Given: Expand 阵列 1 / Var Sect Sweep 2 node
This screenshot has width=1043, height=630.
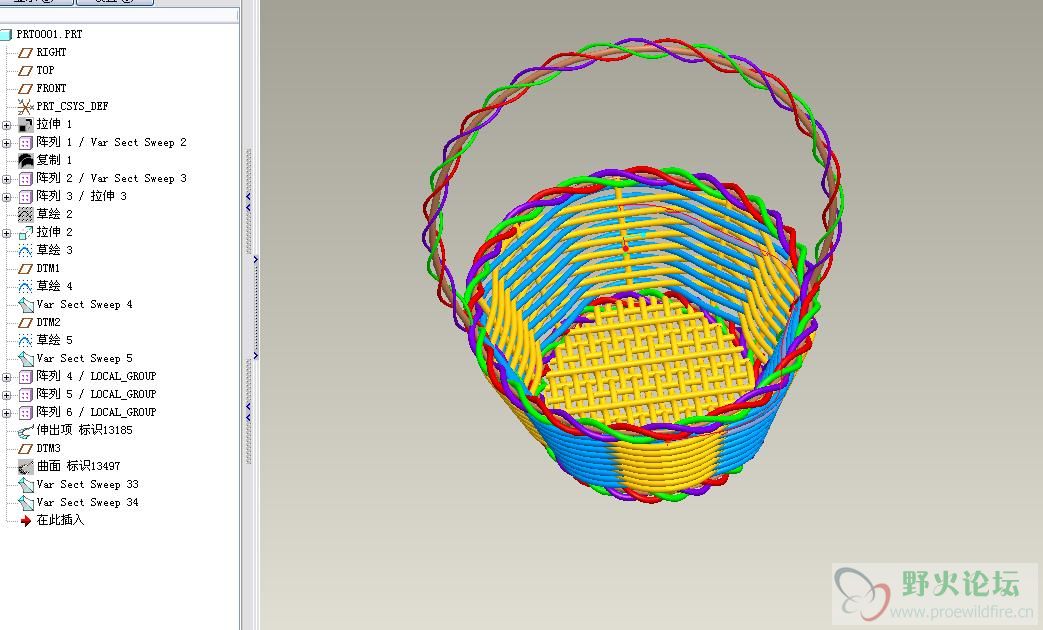Looking at the screenshot, I should click(x=7, y=143).
